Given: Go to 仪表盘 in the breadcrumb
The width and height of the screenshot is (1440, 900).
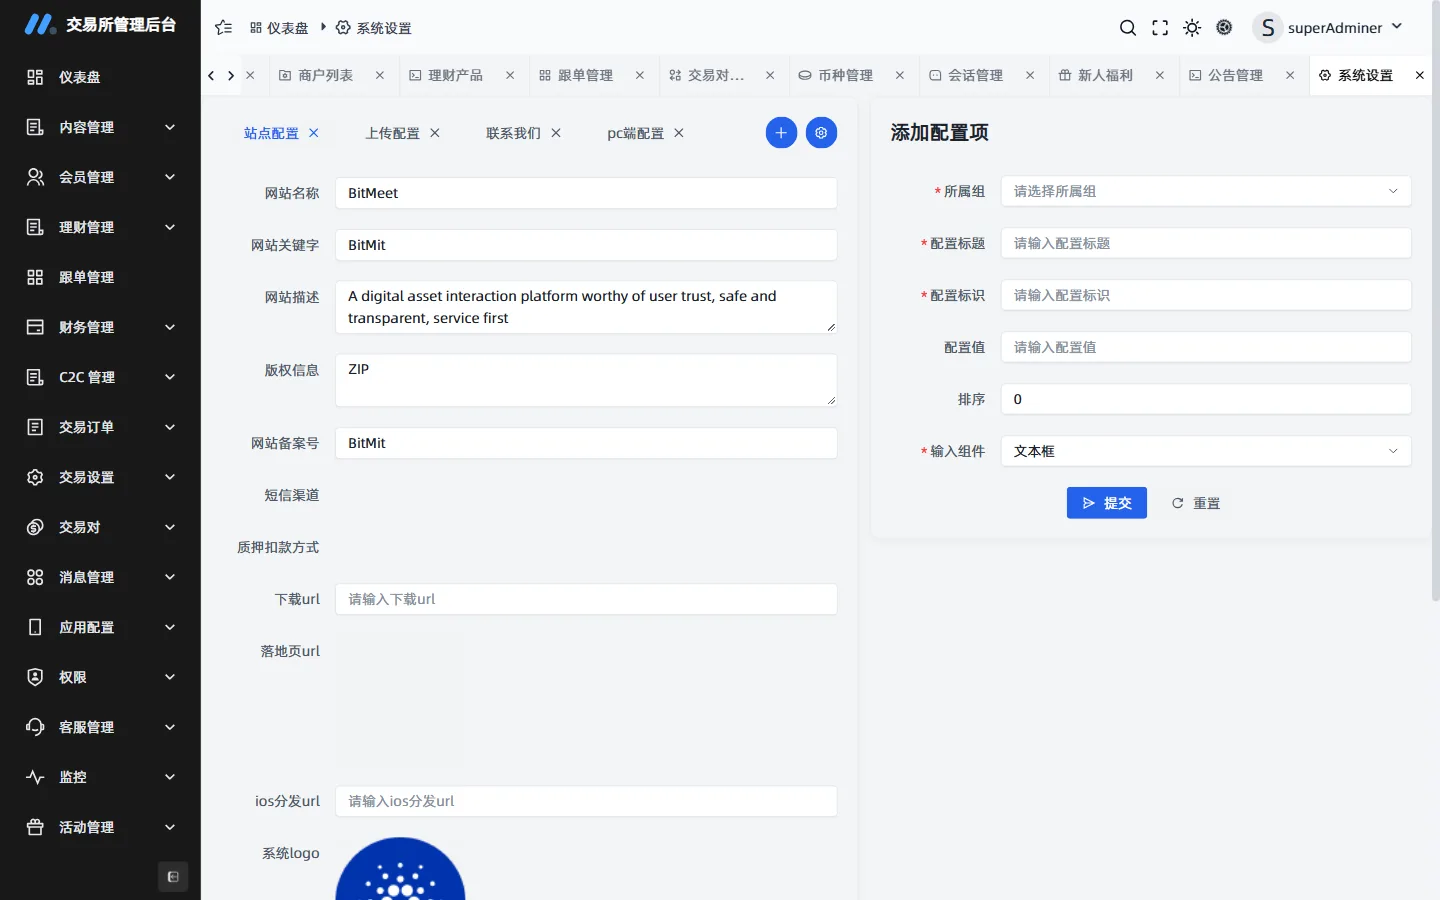Looking at the screenshot, I should tap(279, 28).
